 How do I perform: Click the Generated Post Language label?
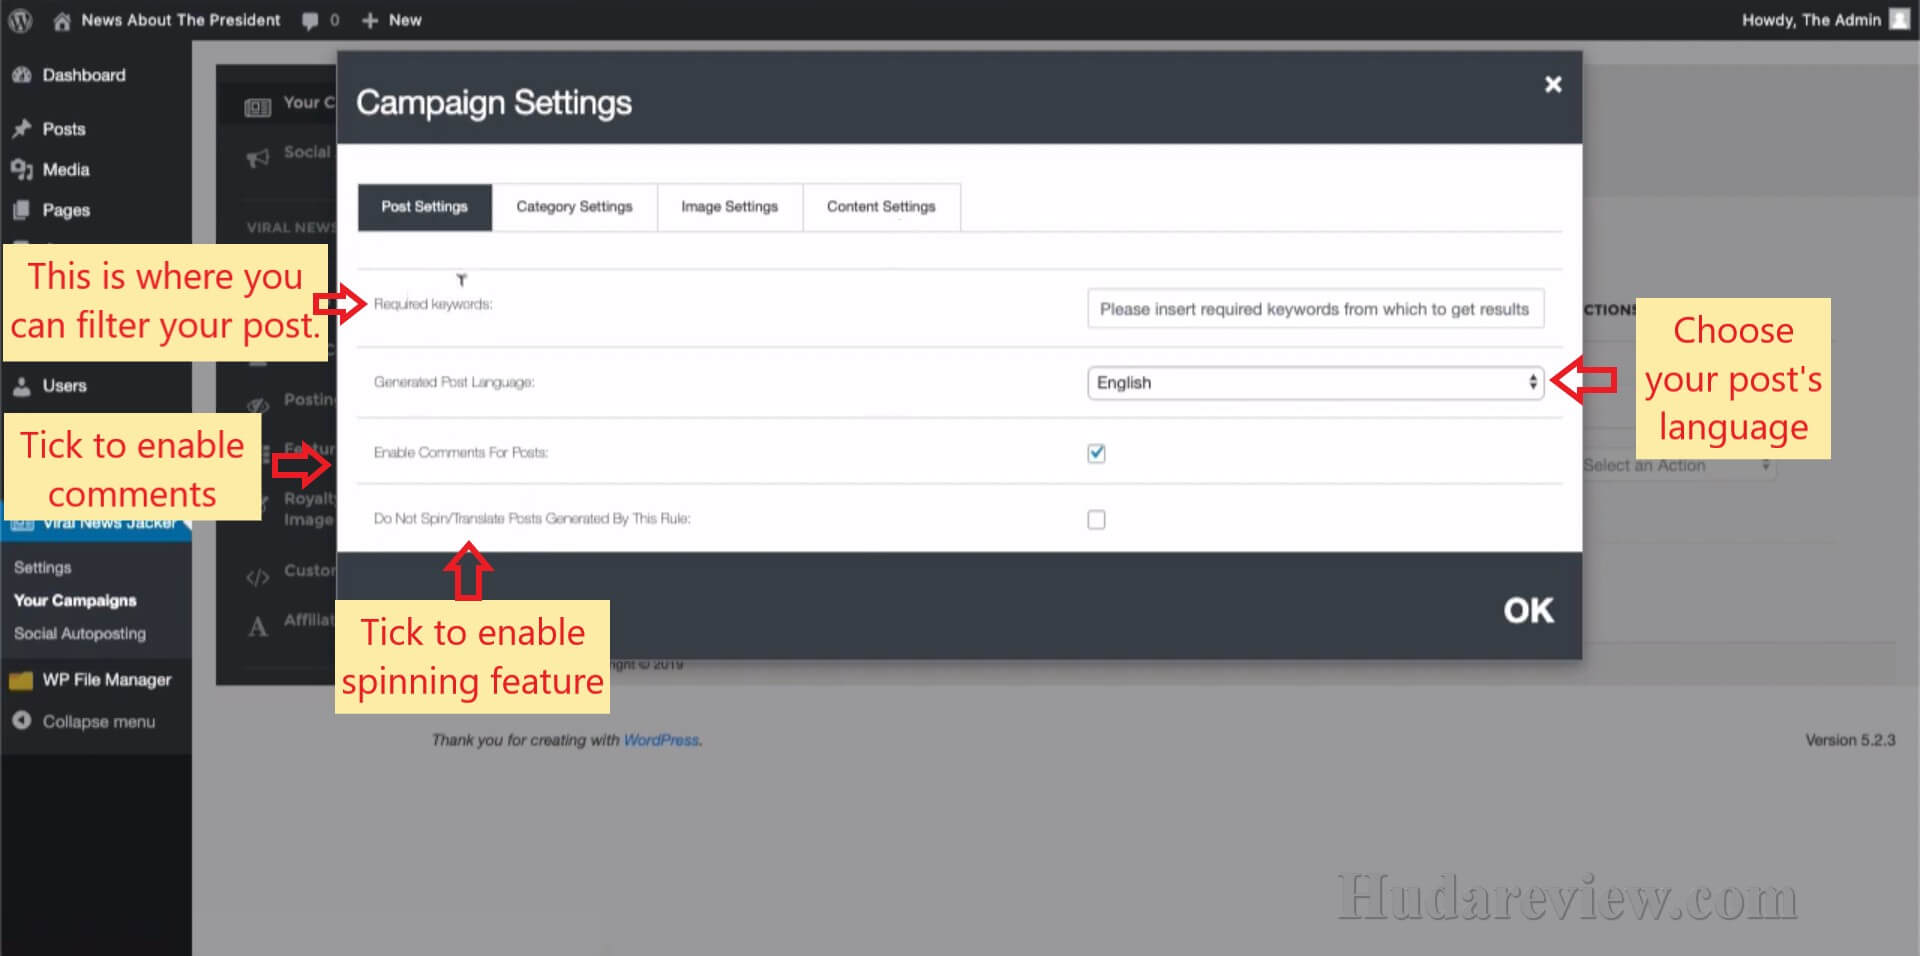click(x=454, y=382)
